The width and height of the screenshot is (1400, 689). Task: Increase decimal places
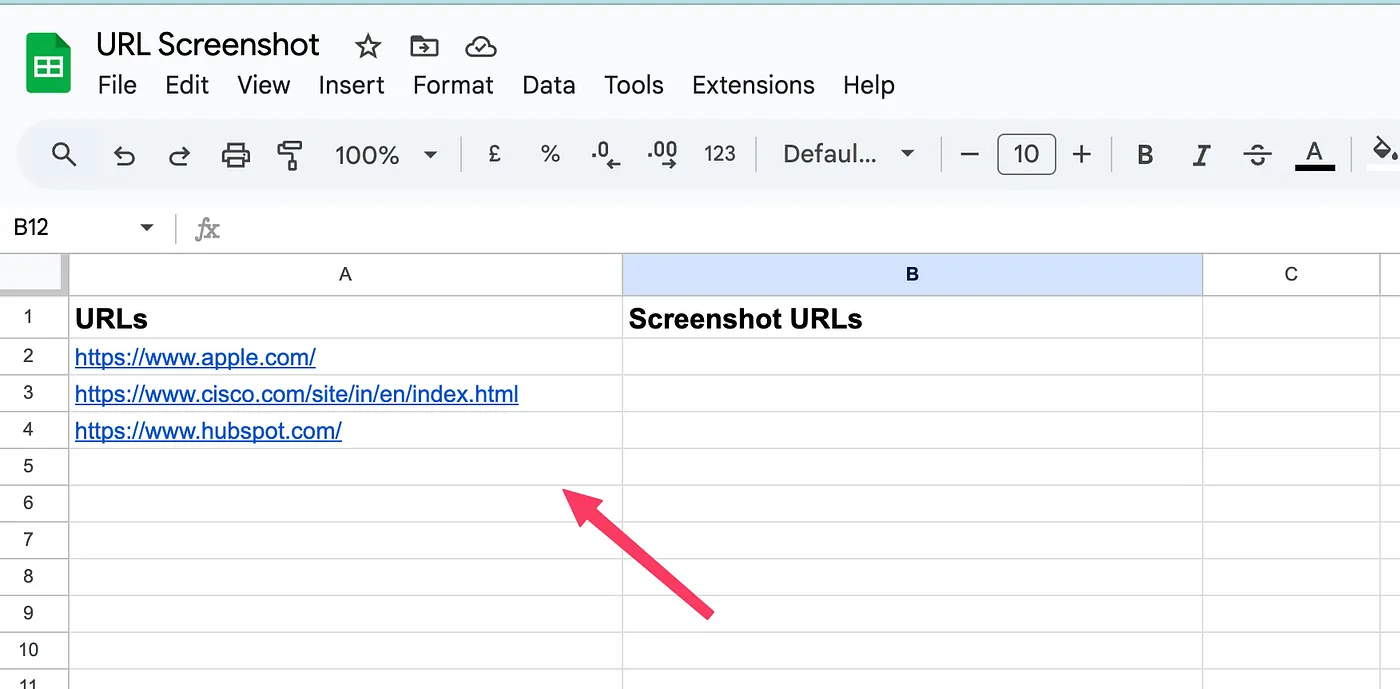tap(662, 154)
